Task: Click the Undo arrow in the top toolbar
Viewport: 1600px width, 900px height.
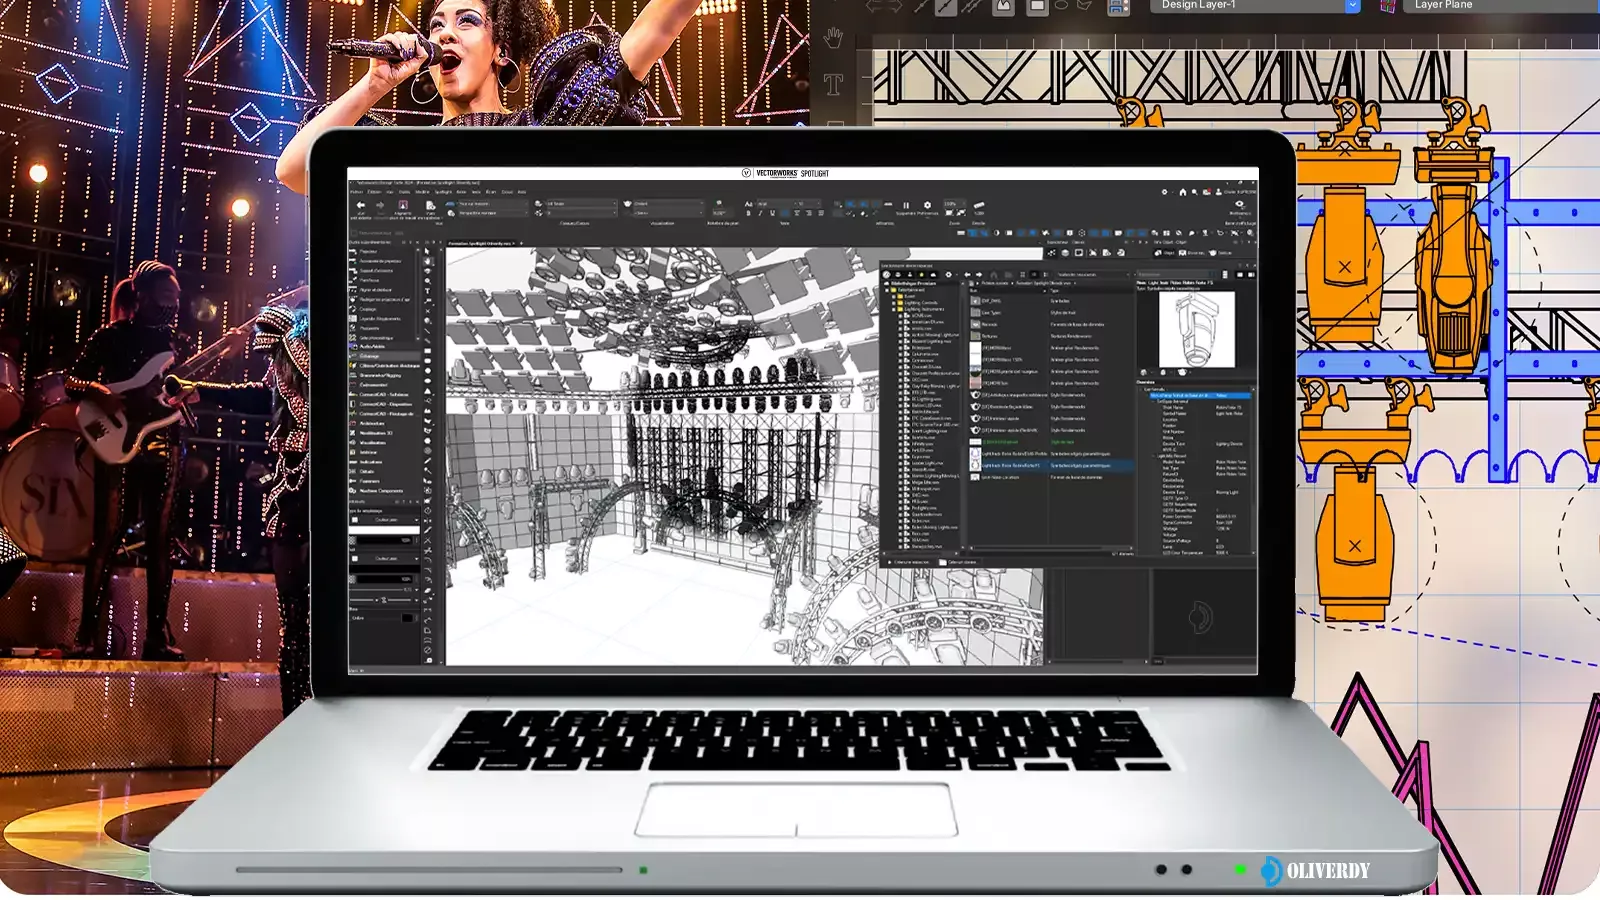Action: [360, 205]
